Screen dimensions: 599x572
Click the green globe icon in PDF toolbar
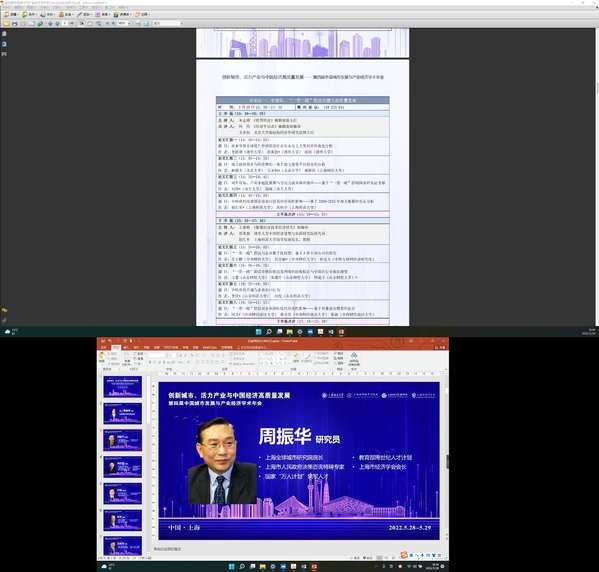tap(40, 23)
